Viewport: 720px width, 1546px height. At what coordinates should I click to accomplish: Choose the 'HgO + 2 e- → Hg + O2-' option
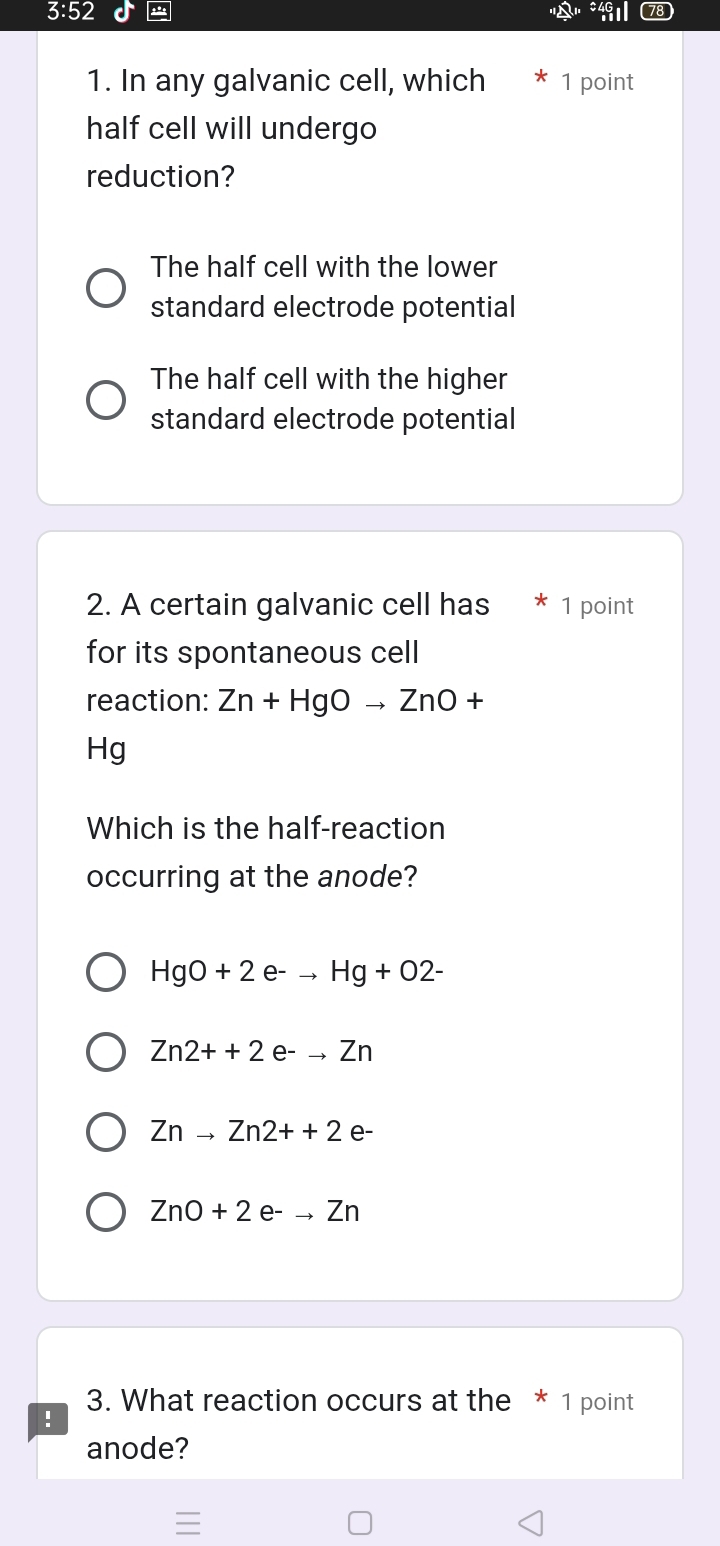pyautogui.click(x=106, y=972)
